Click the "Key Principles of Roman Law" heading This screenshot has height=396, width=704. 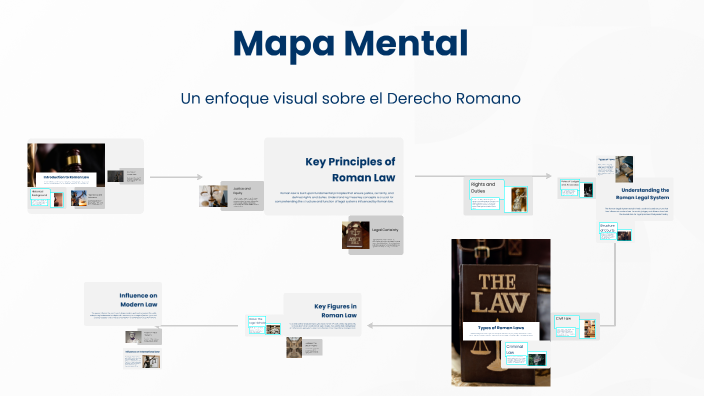[x=350, y=169]
